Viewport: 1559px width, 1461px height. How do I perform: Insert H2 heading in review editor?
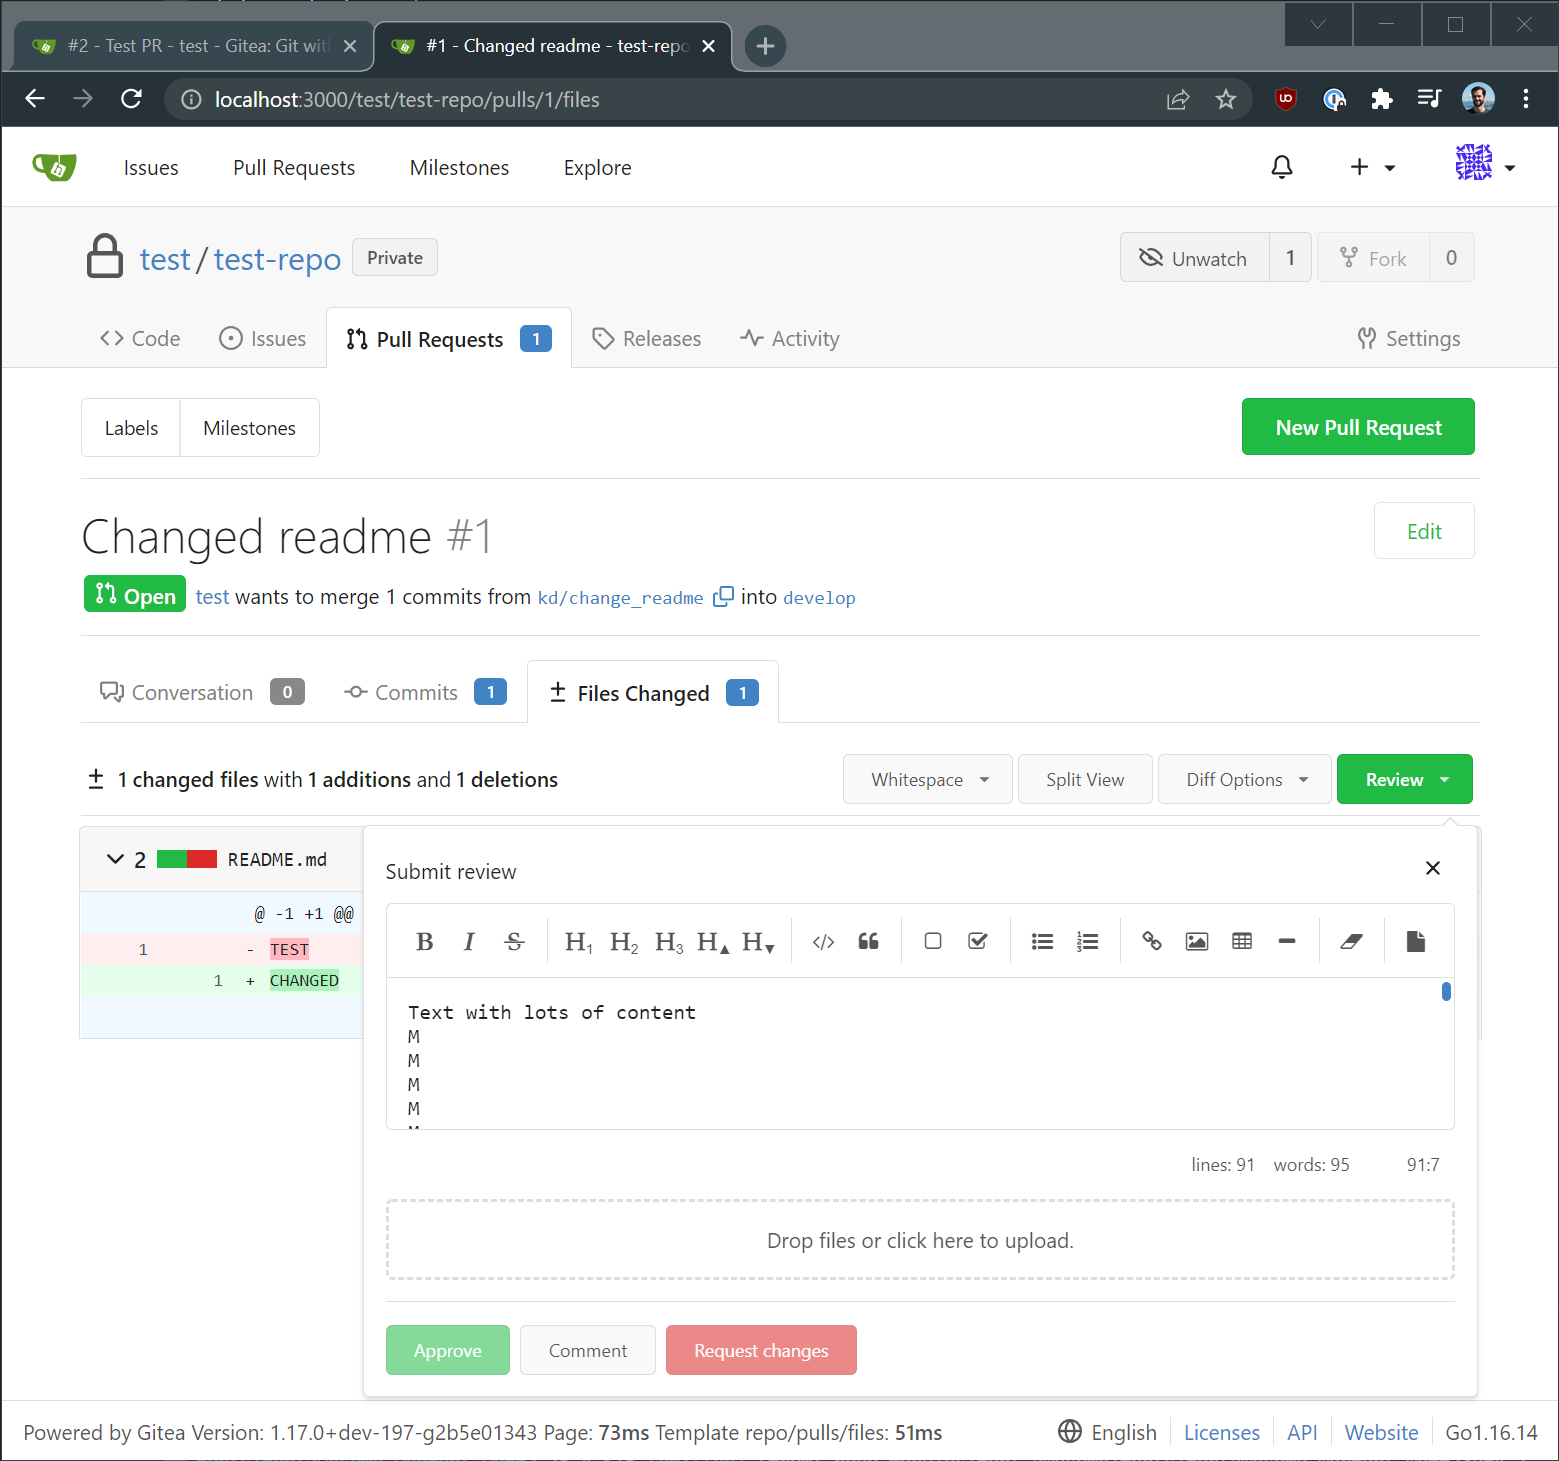point(623,941)
